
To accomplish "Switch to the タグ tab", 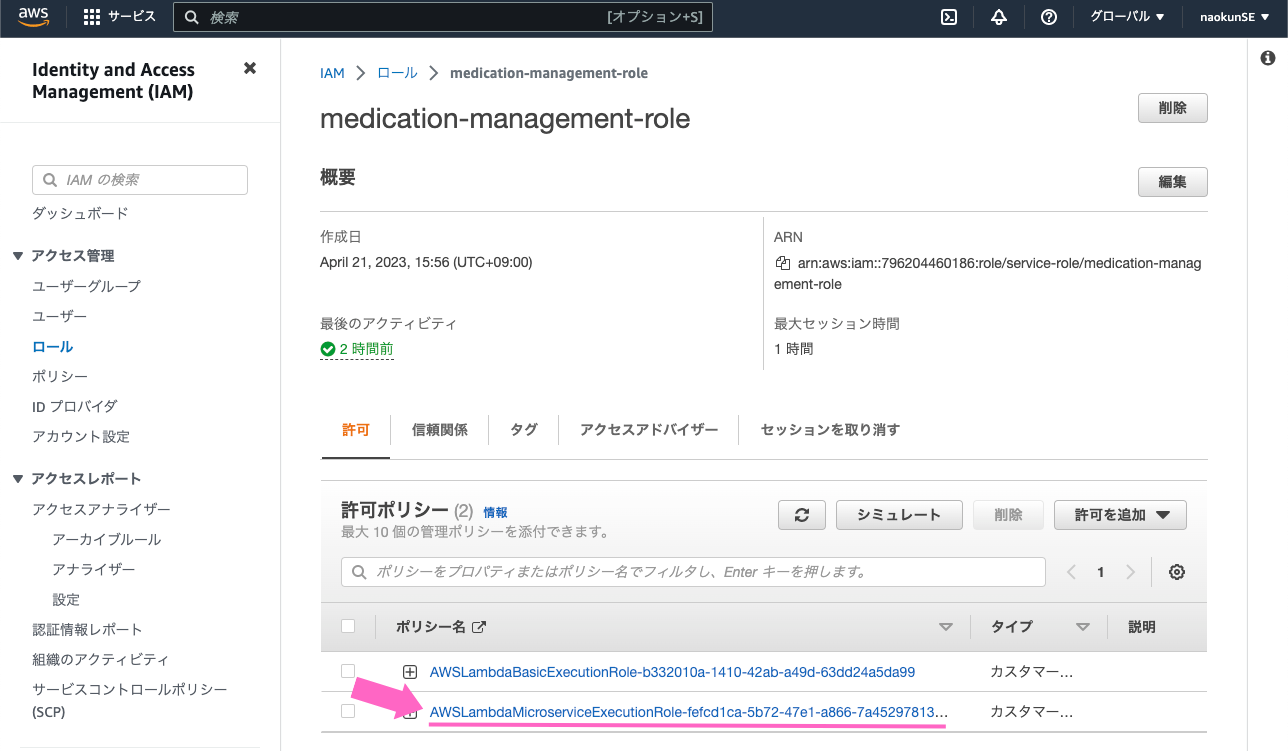I will point(524,430).
